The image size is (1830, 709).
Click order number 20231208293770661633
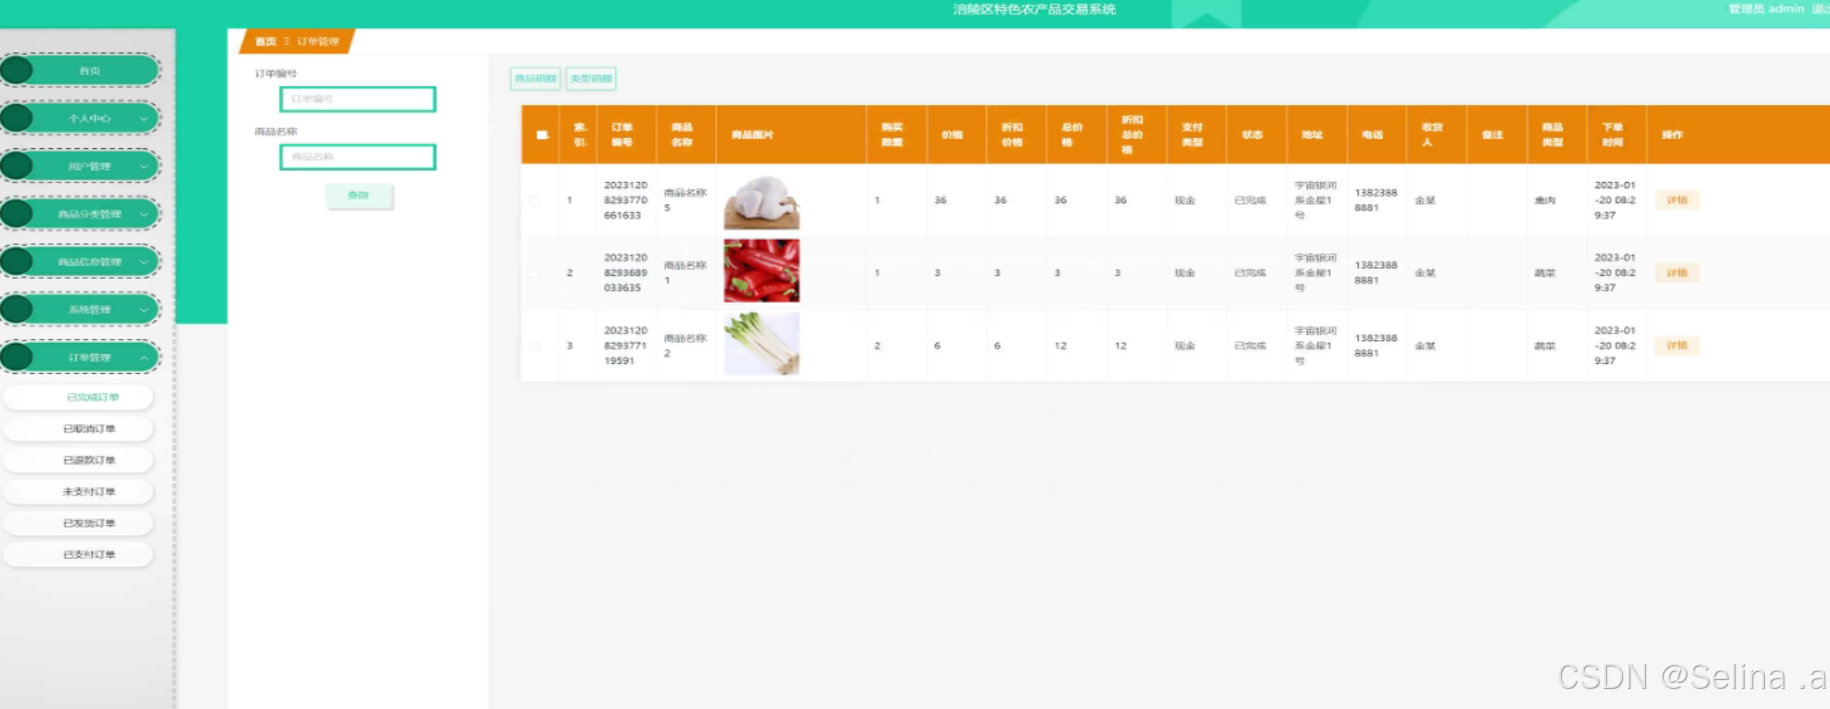pyautogui.click(x=626, y=200)
